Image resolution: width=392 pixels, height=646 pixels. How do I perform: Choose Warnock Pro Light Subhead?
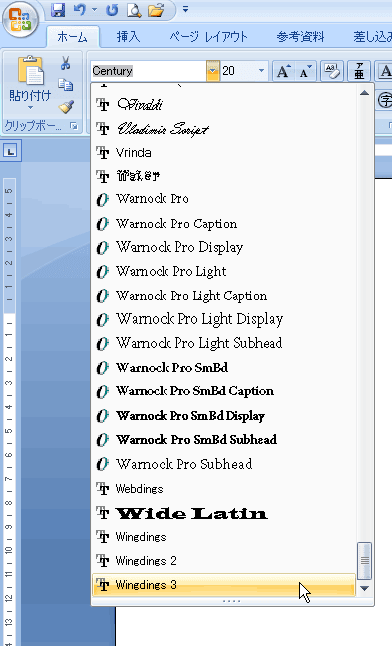224,344
